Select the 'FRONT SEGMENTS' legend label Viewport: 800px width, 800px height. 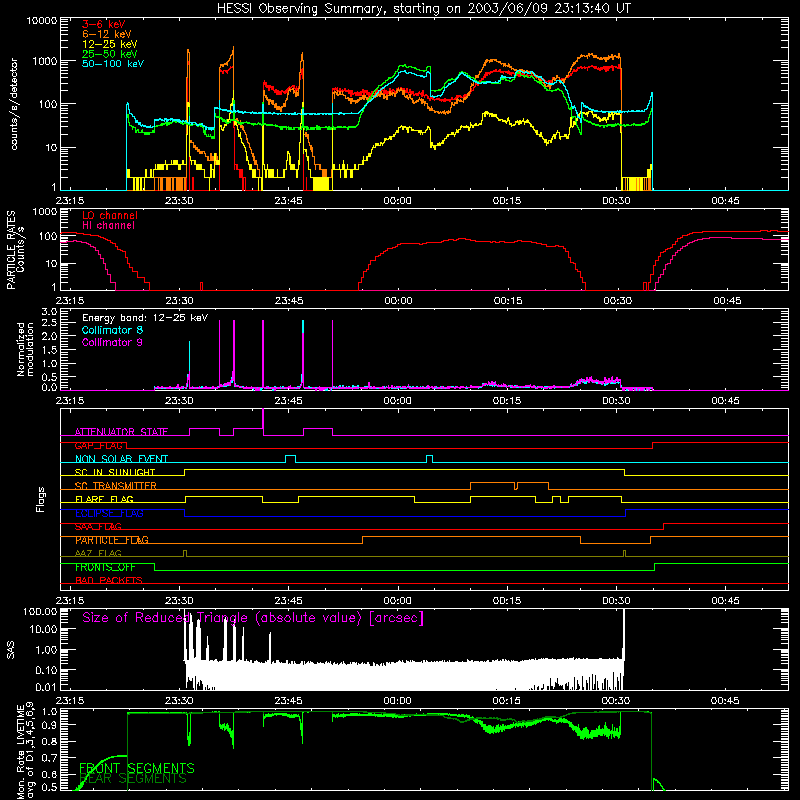137,768
